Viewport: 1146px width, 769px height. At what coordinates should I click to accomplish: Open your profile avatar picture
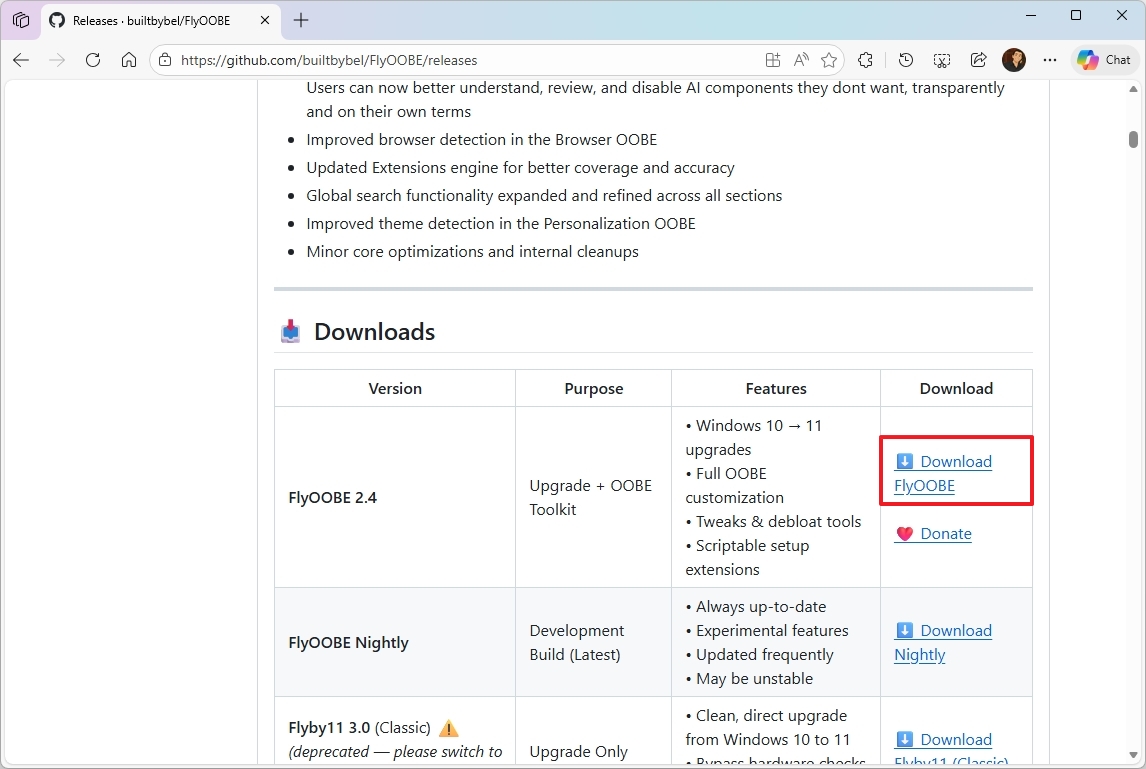pos(1014,60)
